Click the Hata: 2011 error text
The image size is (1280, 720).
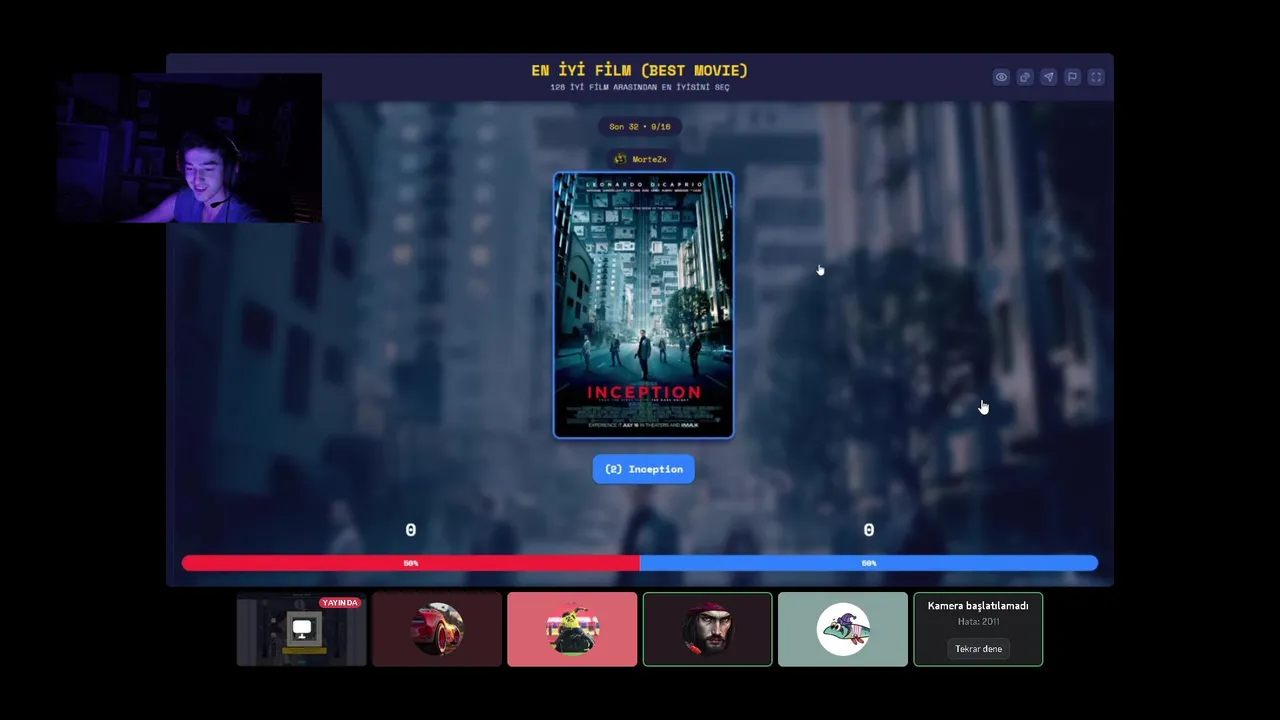coord(978,622)
